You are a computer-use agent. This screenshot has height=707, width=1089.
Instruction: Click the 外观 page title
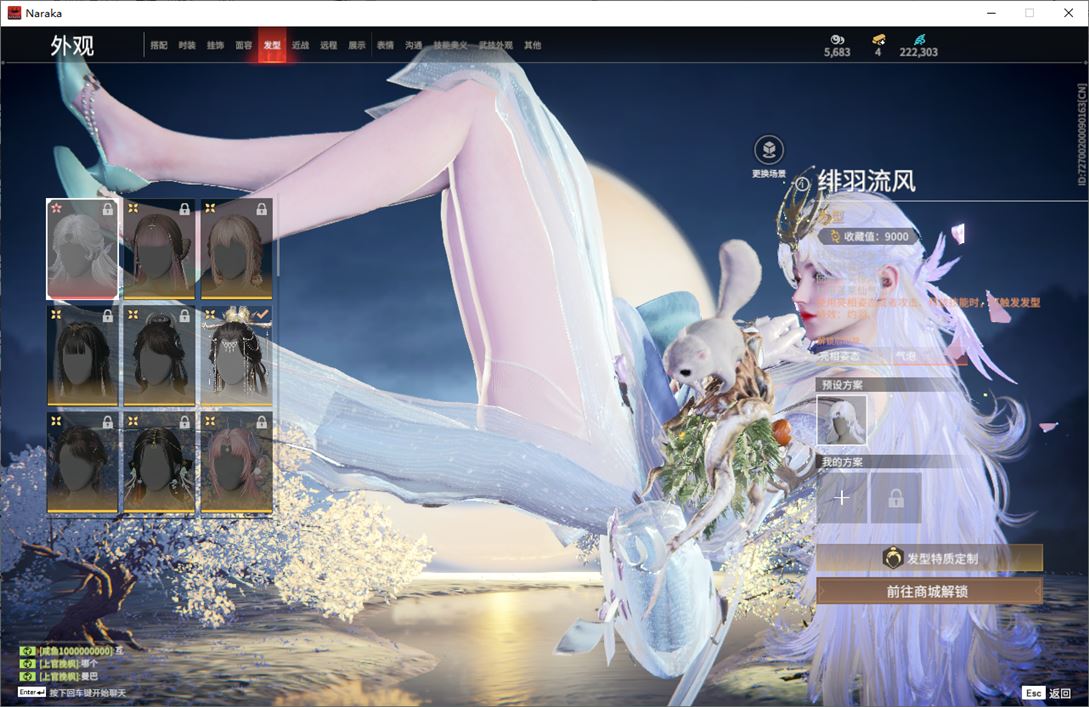(72, 46)
